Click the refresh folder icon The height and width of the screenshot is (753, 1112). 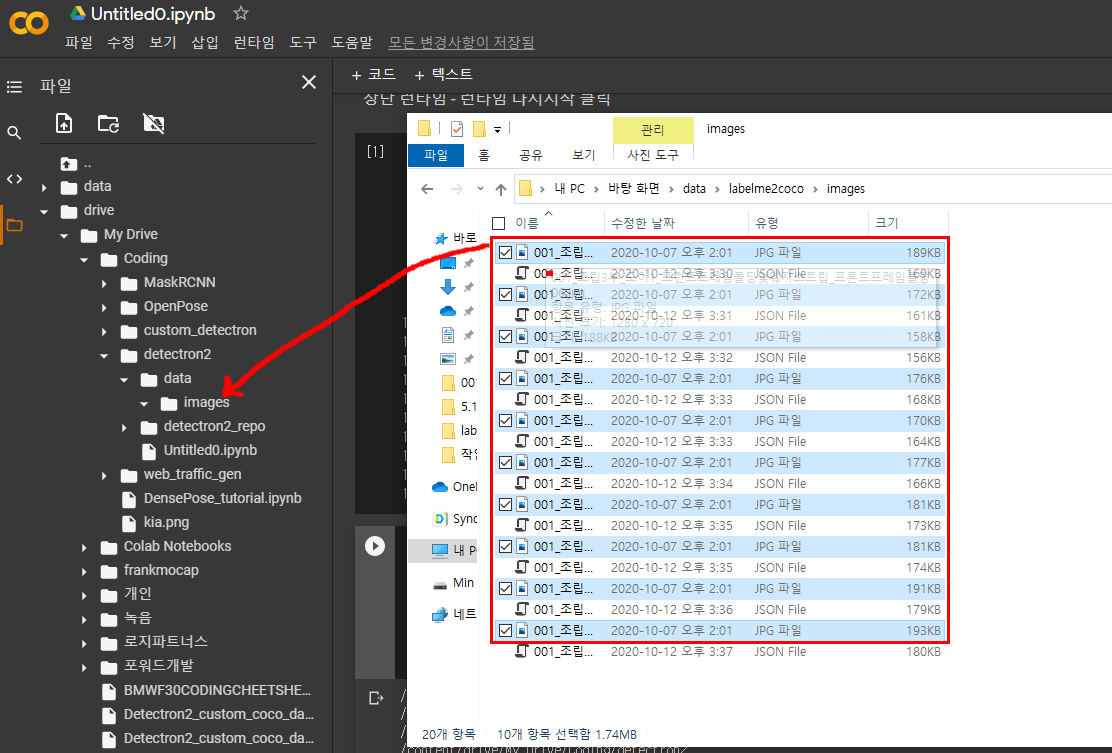(x=109, y=123)
